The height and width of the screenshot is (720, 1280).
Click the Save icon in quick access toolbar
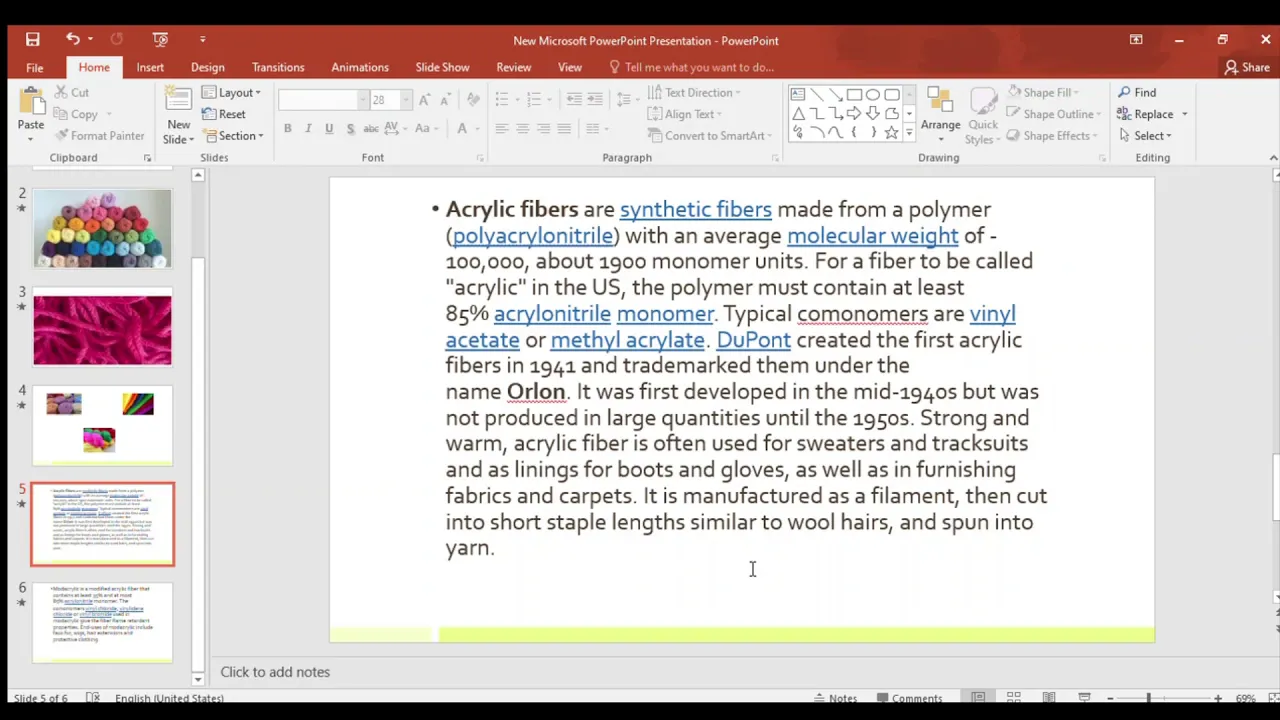tap(33, 39)
